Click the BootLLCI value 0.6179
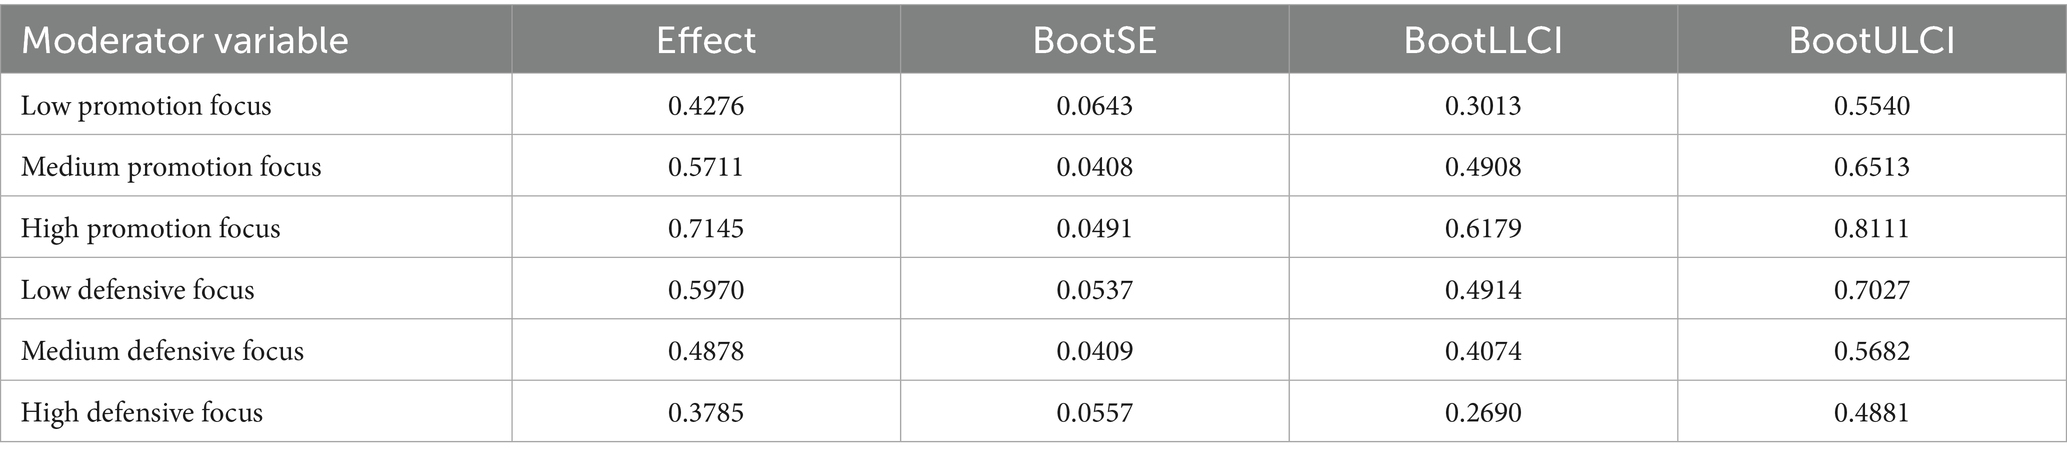The width and height of the screenshot is (2067, 460). coord(1483,228)
